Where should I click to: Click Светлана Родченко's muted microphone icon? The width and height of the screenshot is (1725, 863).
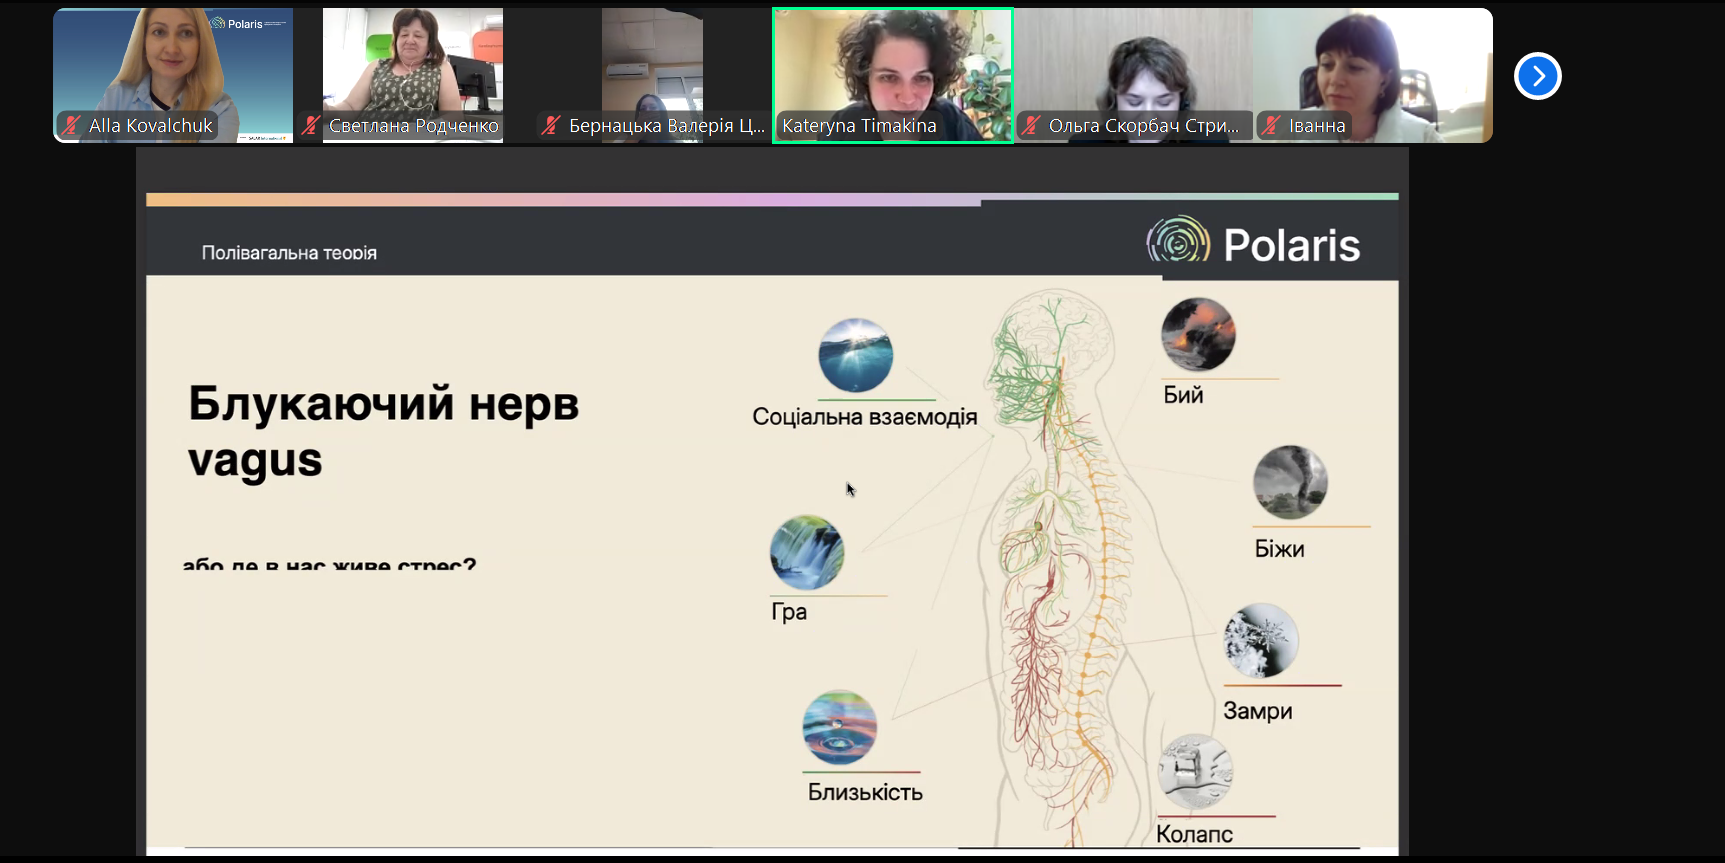pyautogui.click(x=311, y=126)
